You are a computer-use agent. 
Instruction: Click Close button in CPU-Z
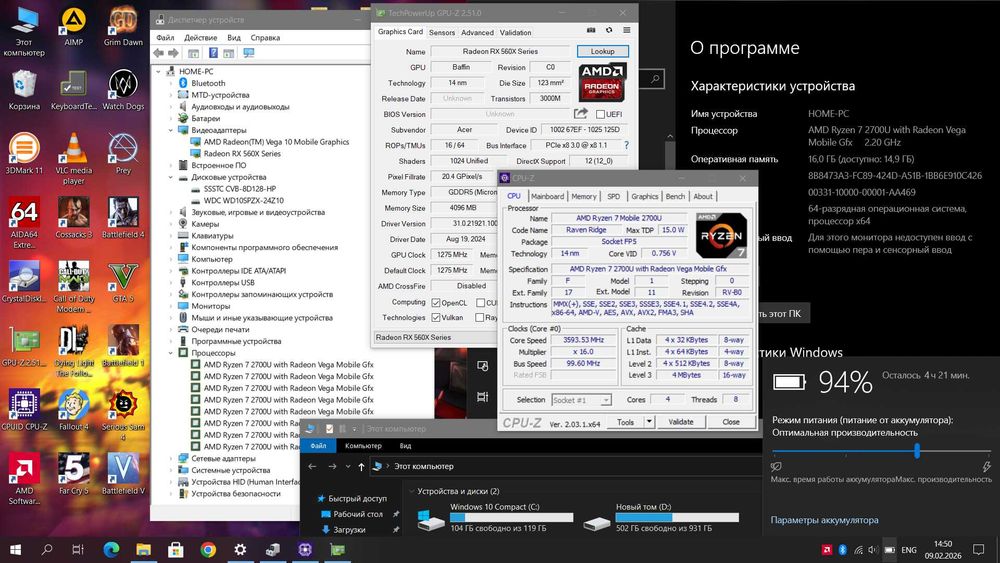(731, 422)
